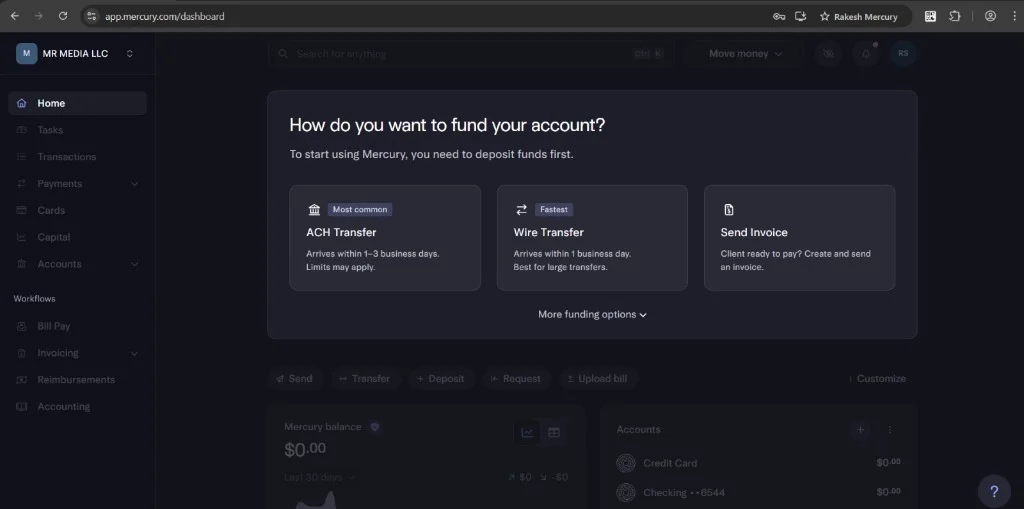Open the browser extensions puzzle icon

[955, 16]
